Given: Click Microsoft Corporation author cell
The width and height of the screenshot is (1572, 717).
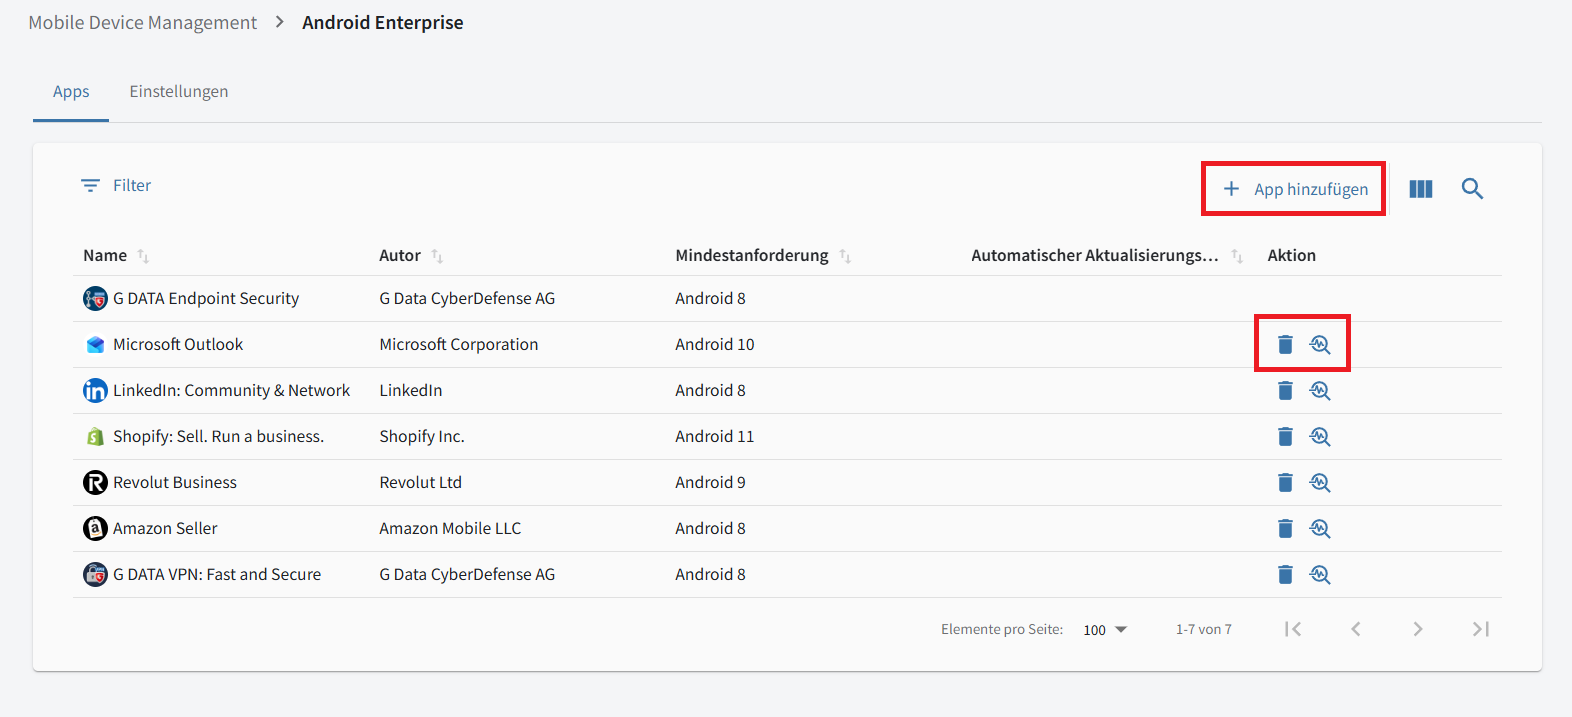Looking at the screenshot, I should pos(459,345).
